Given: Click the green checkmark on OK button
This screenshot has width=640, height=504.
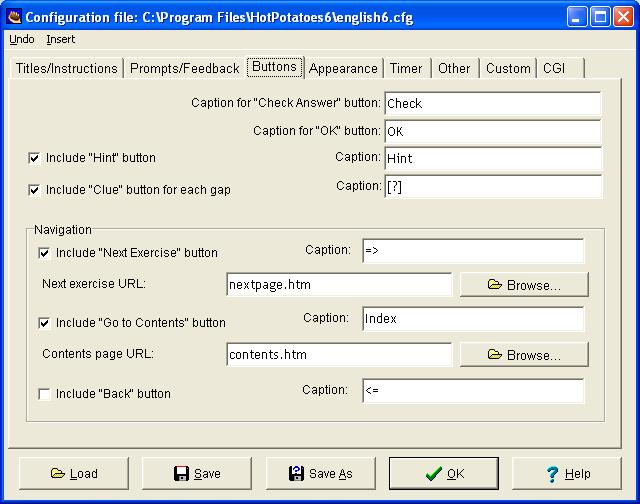Looking at the screenshot, I should point(433,473).
